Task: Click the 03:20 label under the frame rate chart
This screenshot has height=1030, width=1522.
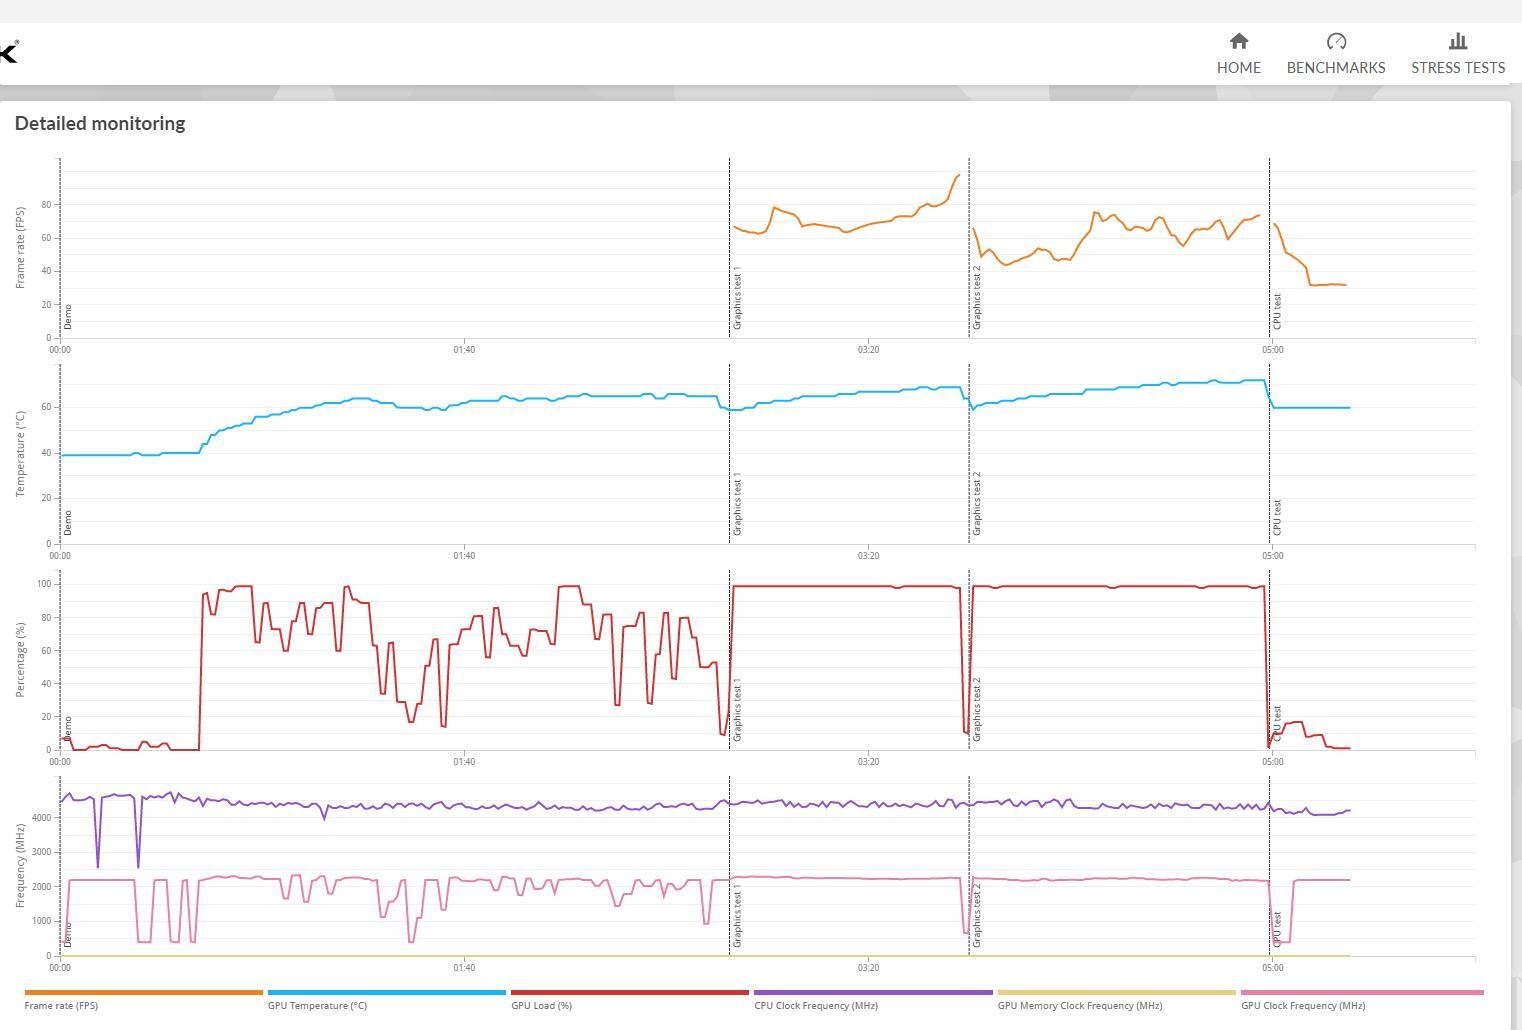Action: tap(868, 350)
